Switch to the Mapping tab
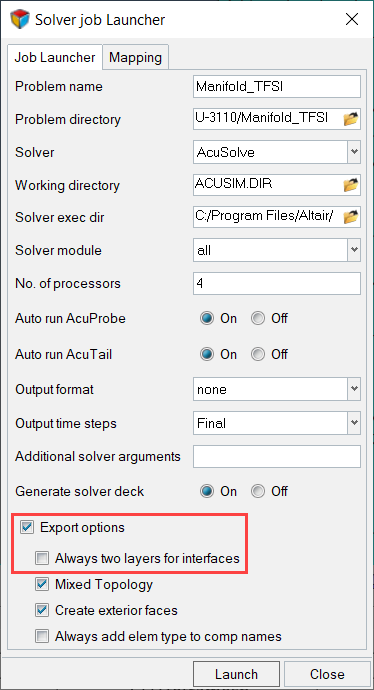374x690 pixels. (136, 58)
